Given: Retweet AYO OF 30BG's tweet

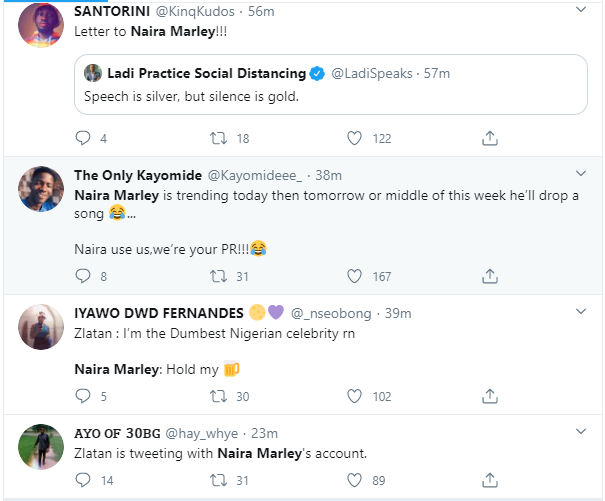Looking at the screenshot, I should (218, 481).
